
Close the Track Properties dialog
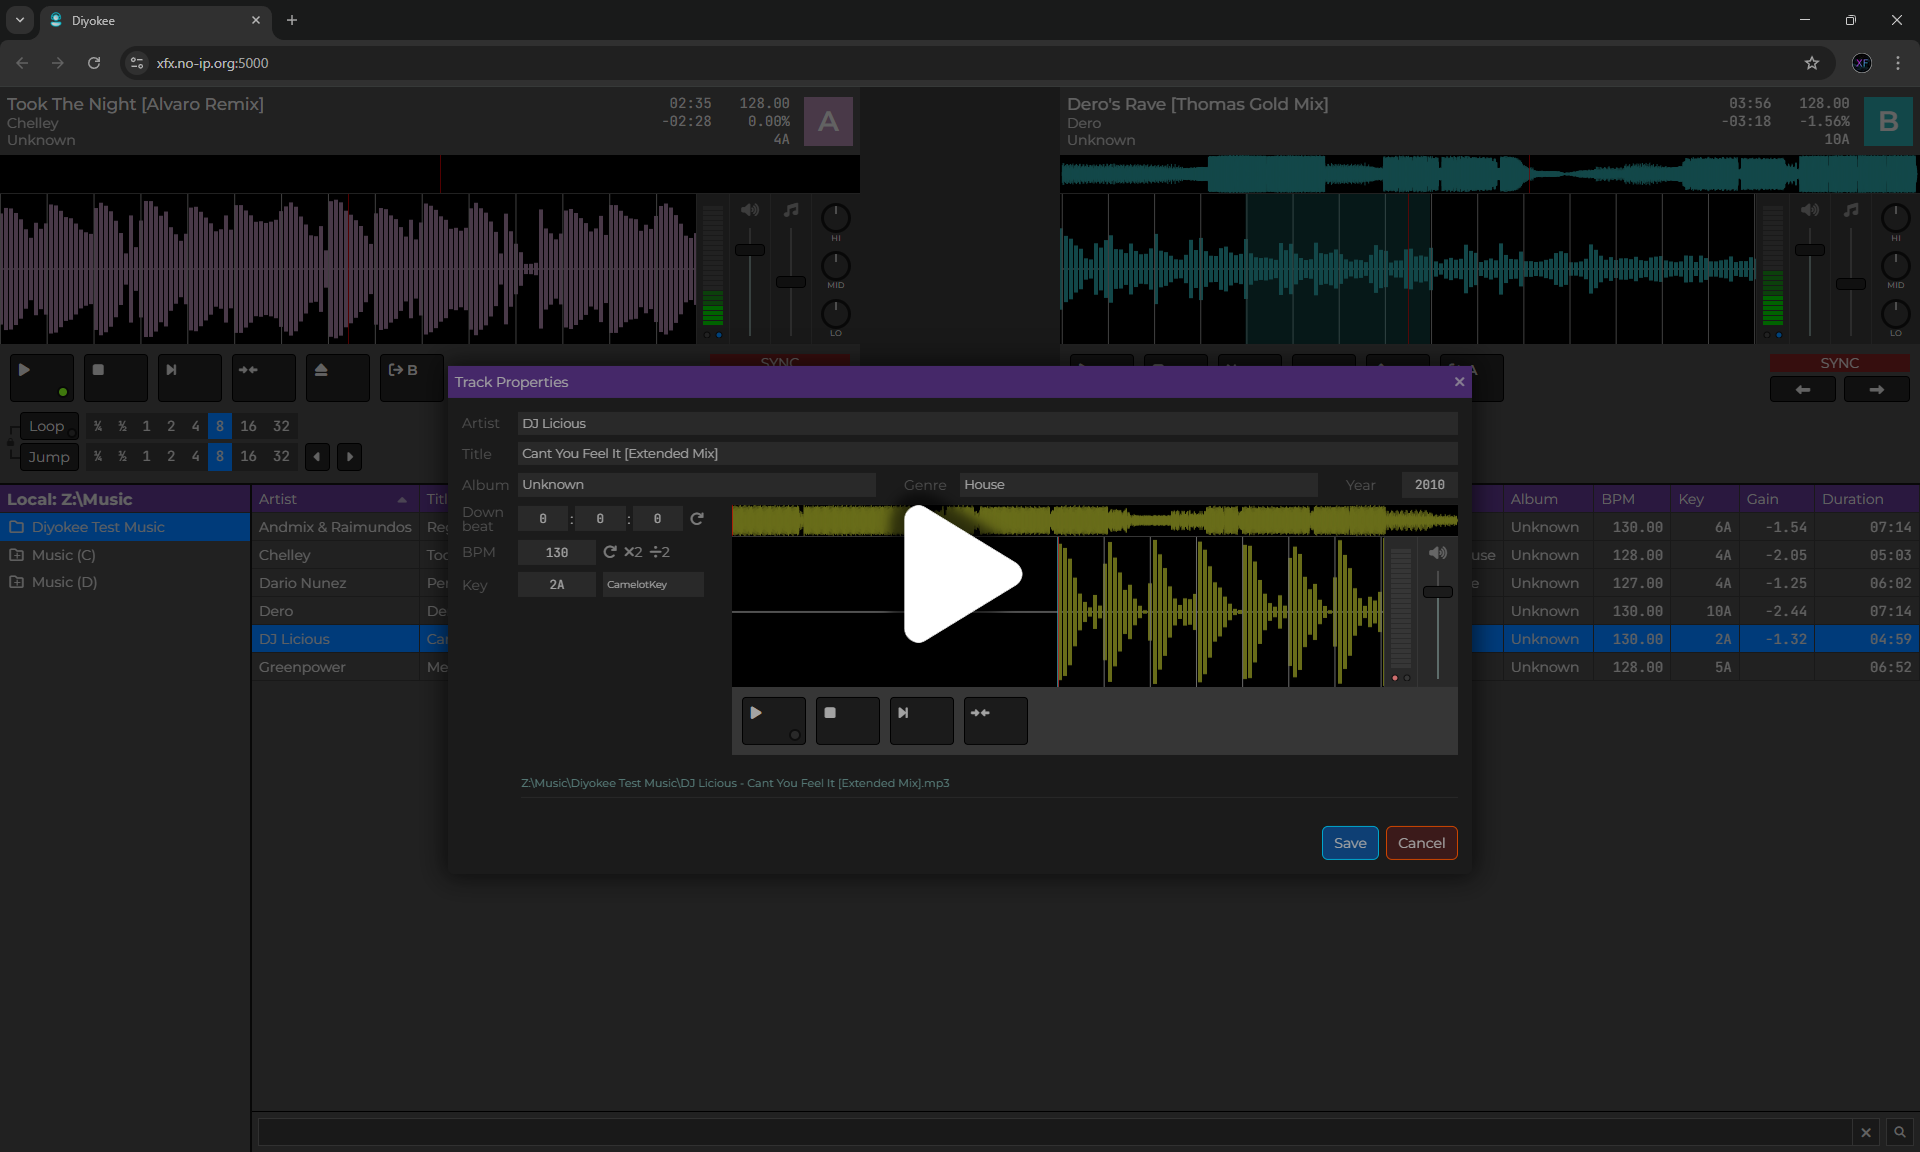(x=1459, y=382)
